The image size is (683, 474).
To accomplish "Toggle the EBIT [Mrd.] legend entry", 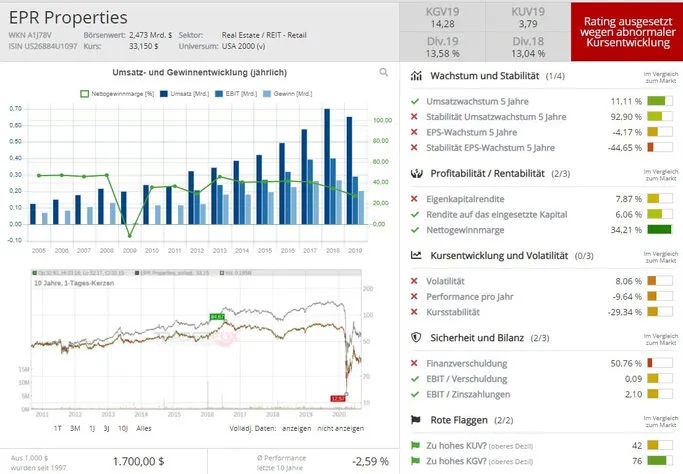I will (x=236, y=94).
